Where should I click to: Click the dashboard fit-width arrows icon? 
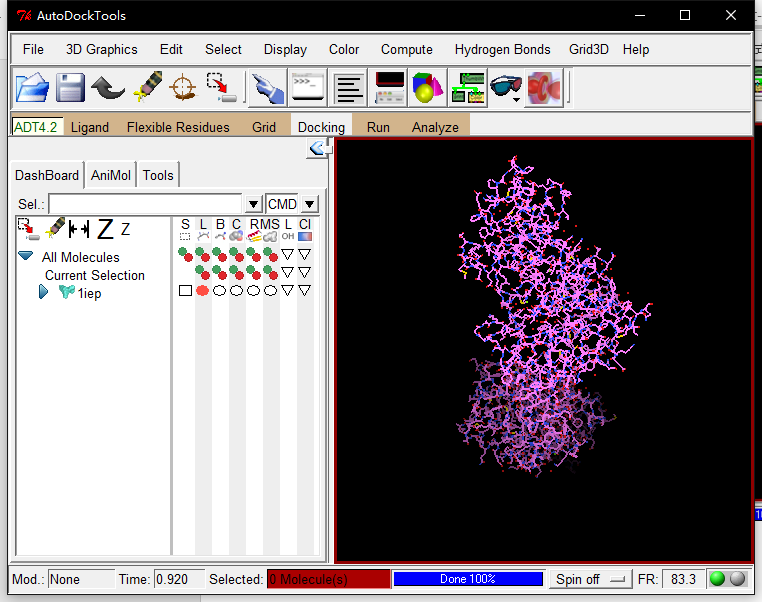[79, 229]
